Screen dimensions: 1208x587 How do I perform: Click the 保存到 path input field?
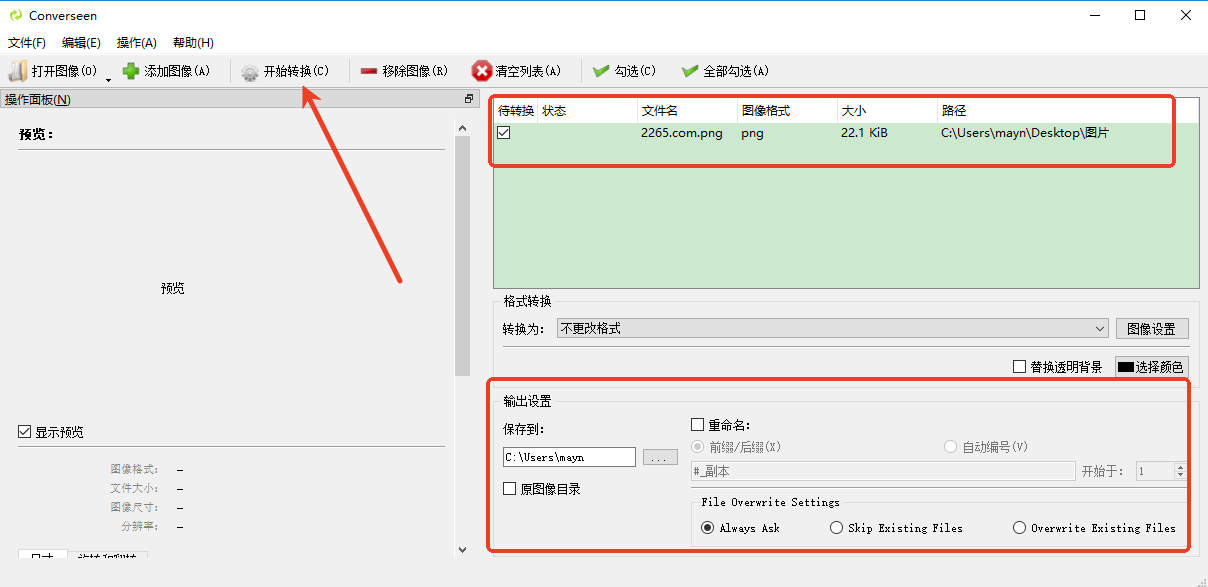click(x=568, y=457)
